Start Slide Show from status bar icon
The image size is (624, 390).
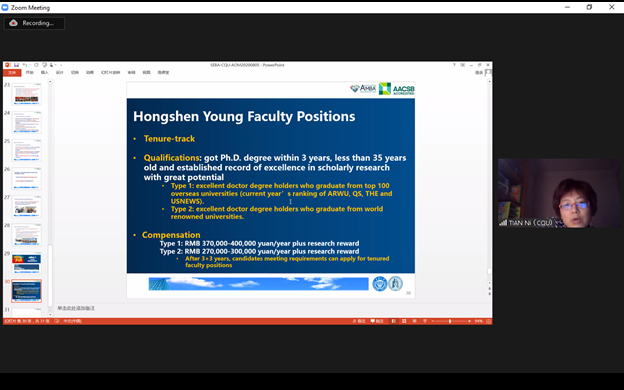click(x=425, y=321)
